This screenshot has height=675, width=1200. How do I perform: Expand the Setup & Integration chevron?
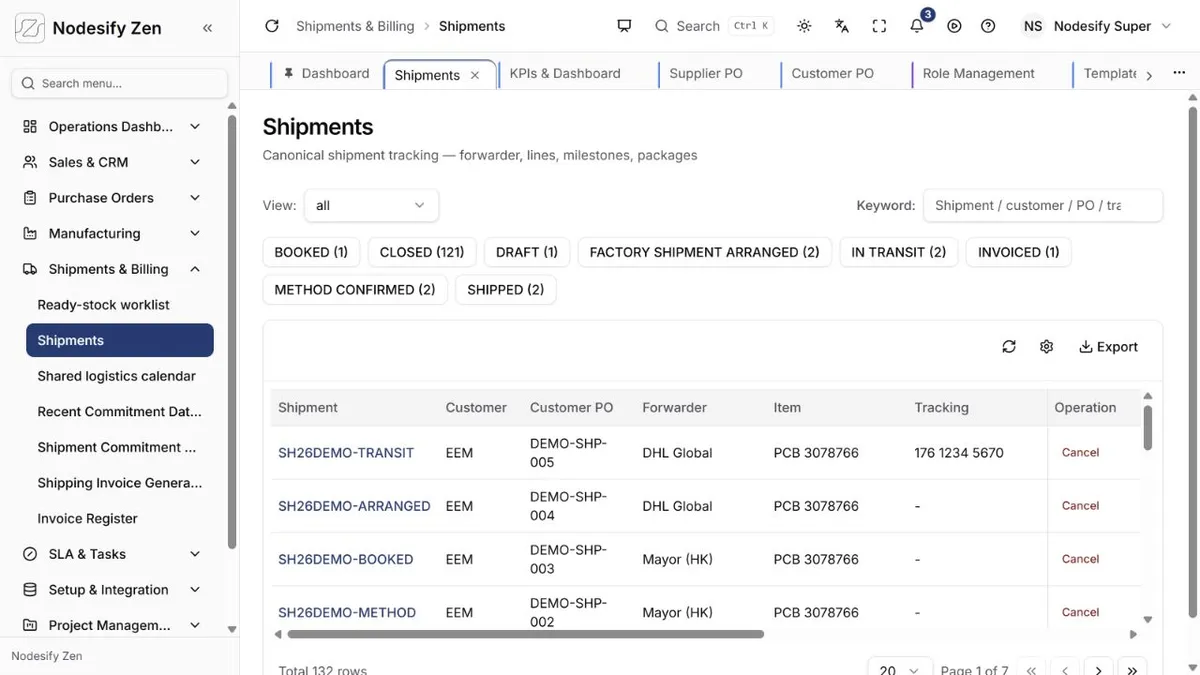point(195,590)
